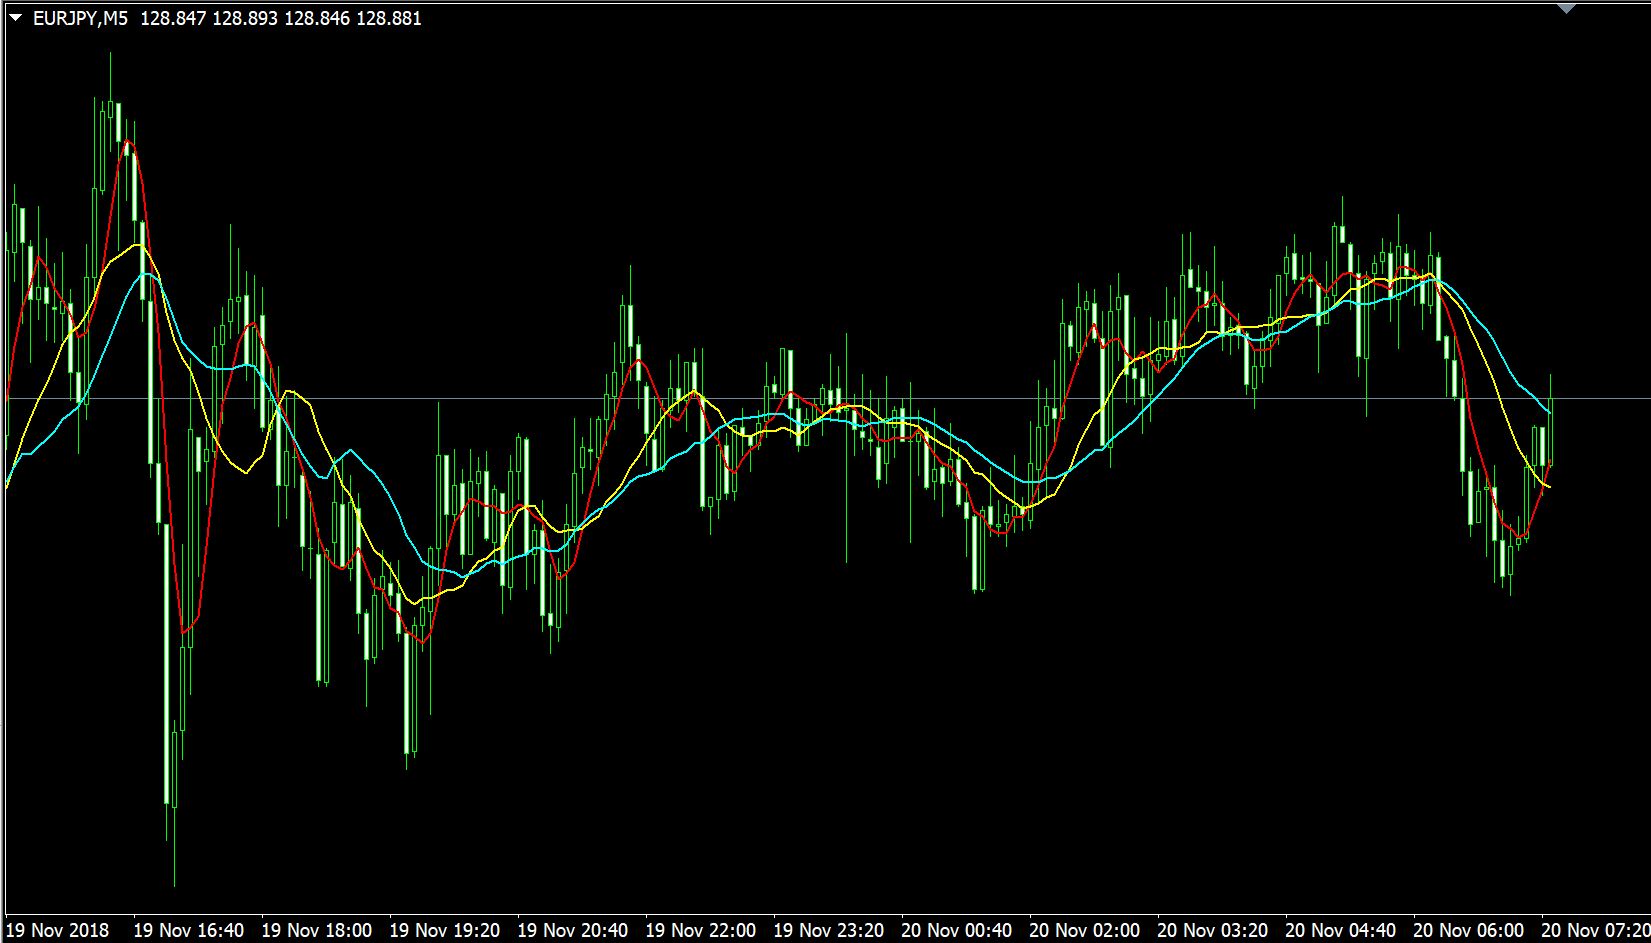1651x943 pixels.
Task: Click the 20 Nov 03:20 time label
Action: pos(1213,930)
